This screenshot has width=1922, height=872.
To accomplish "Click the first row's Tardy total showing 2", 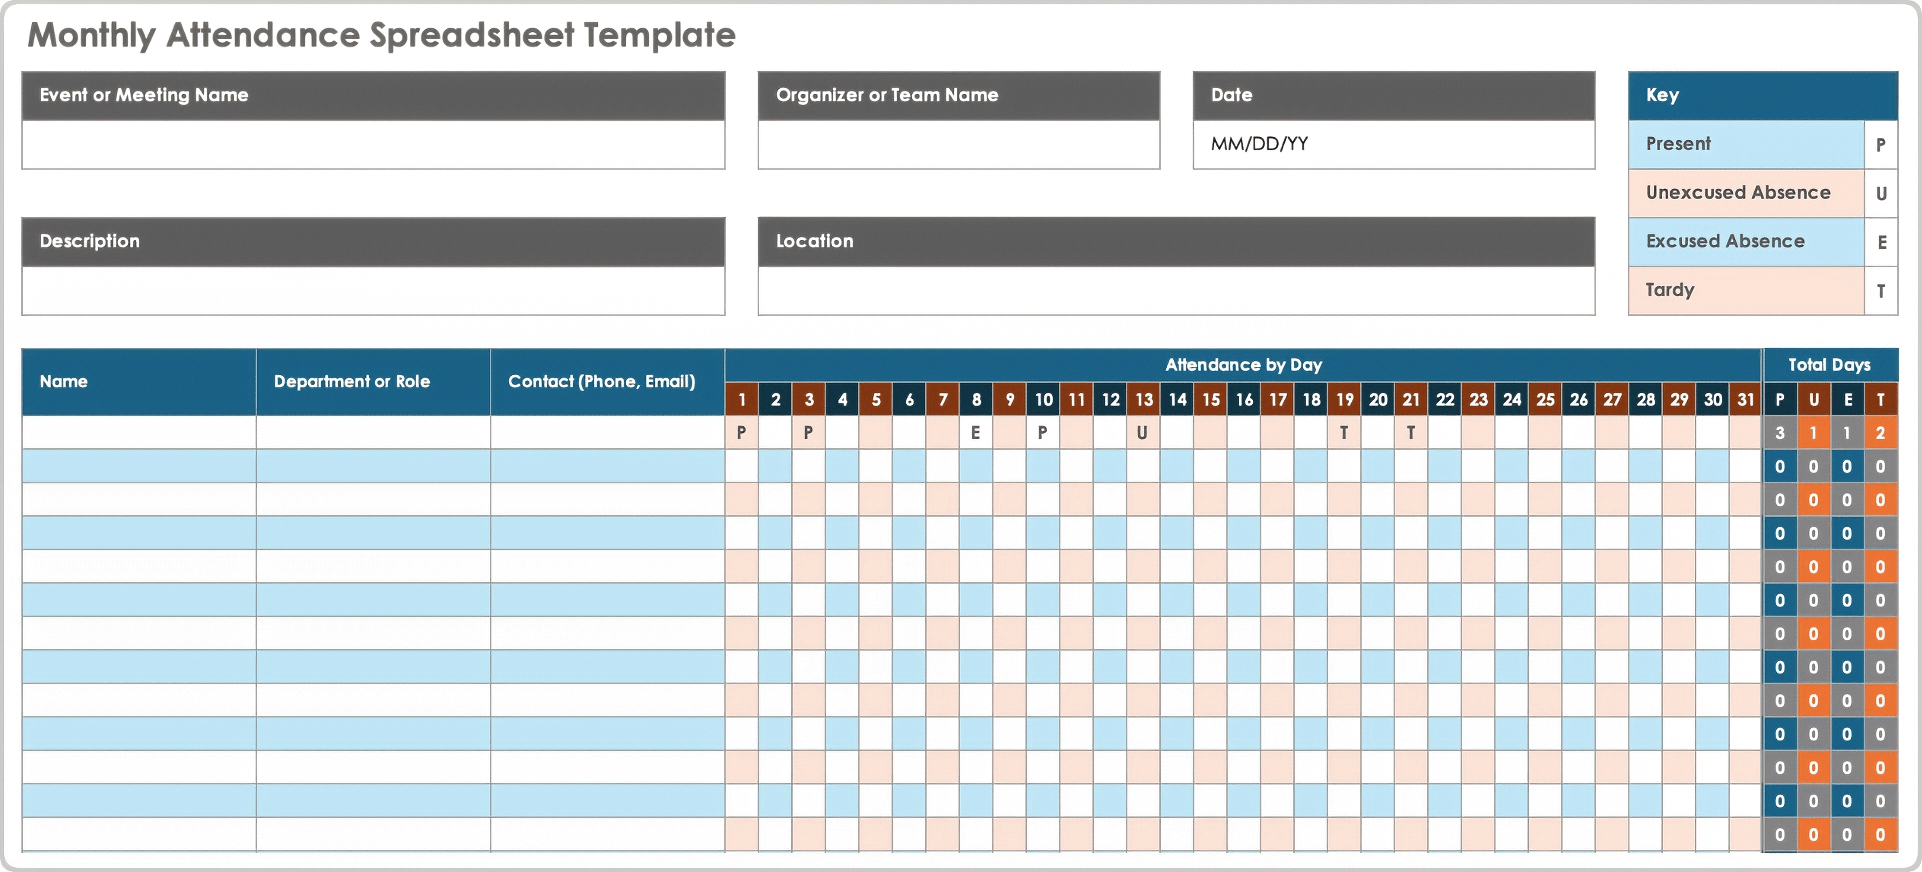I will (1881, 433).
